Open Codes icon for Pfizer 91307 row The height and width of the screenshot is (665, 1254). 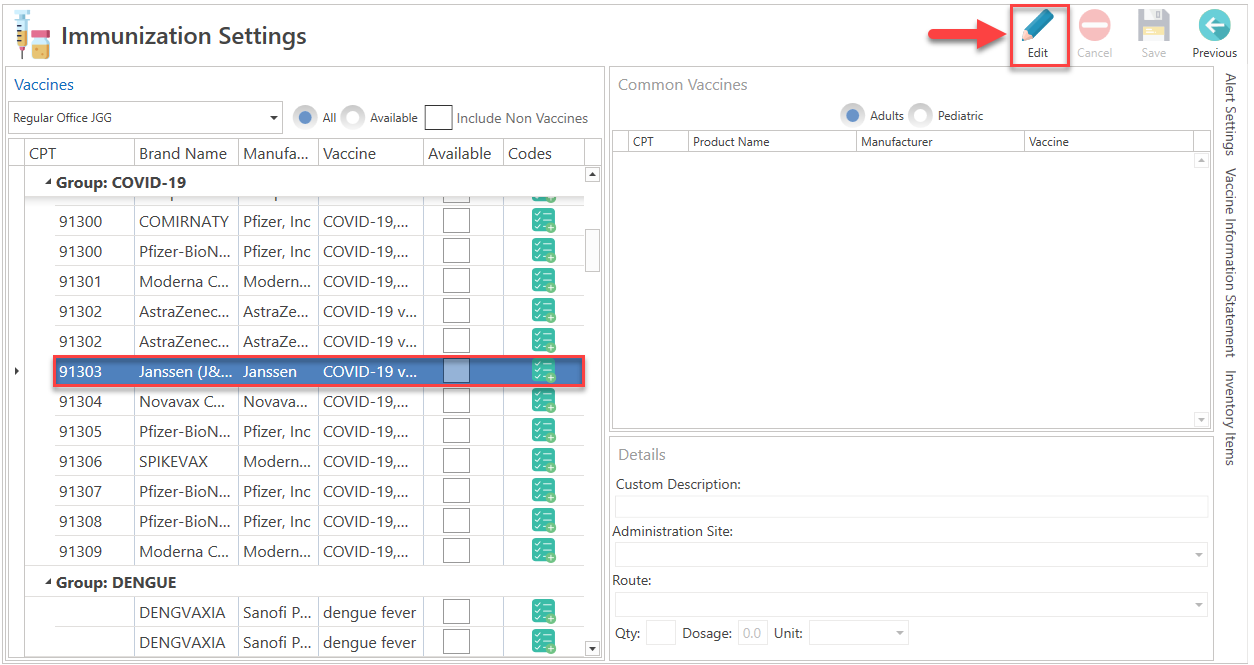pos(543,491)
